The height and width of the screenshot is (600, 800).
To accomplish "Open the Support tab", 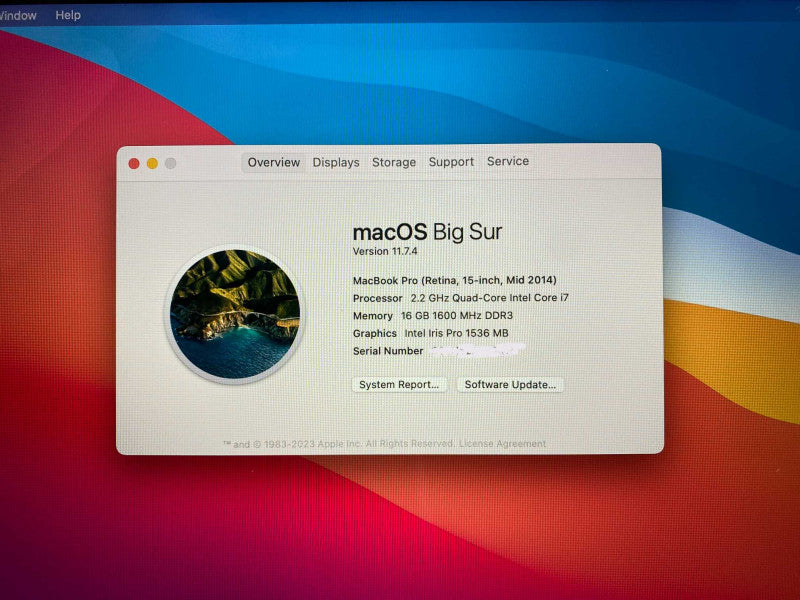I will (451, 162).
